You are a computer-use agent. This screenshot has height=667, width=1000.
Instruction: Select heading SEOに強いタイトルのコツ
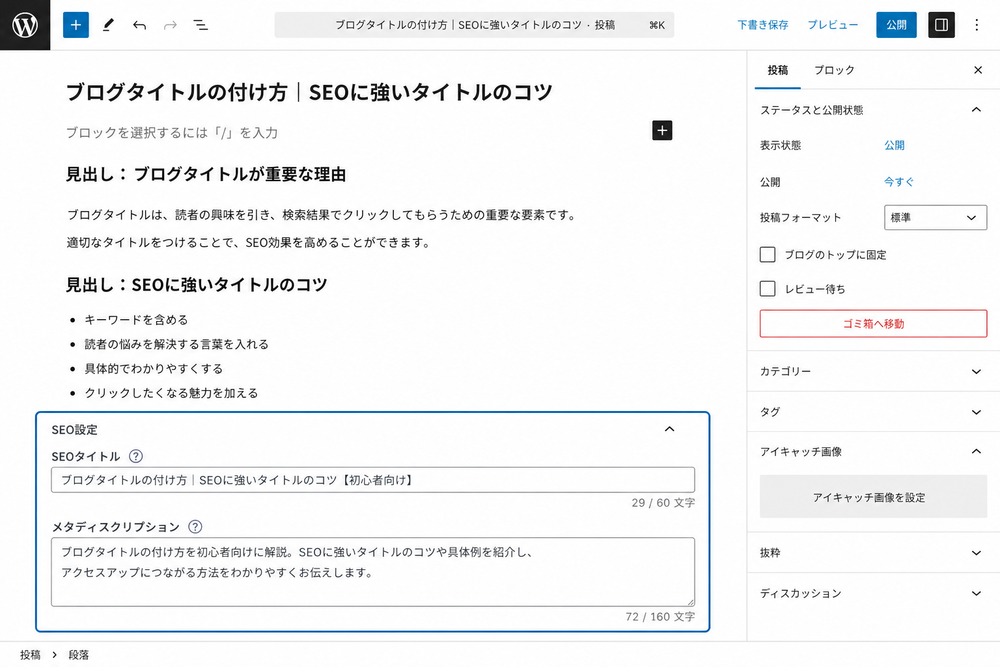point(196,284)
